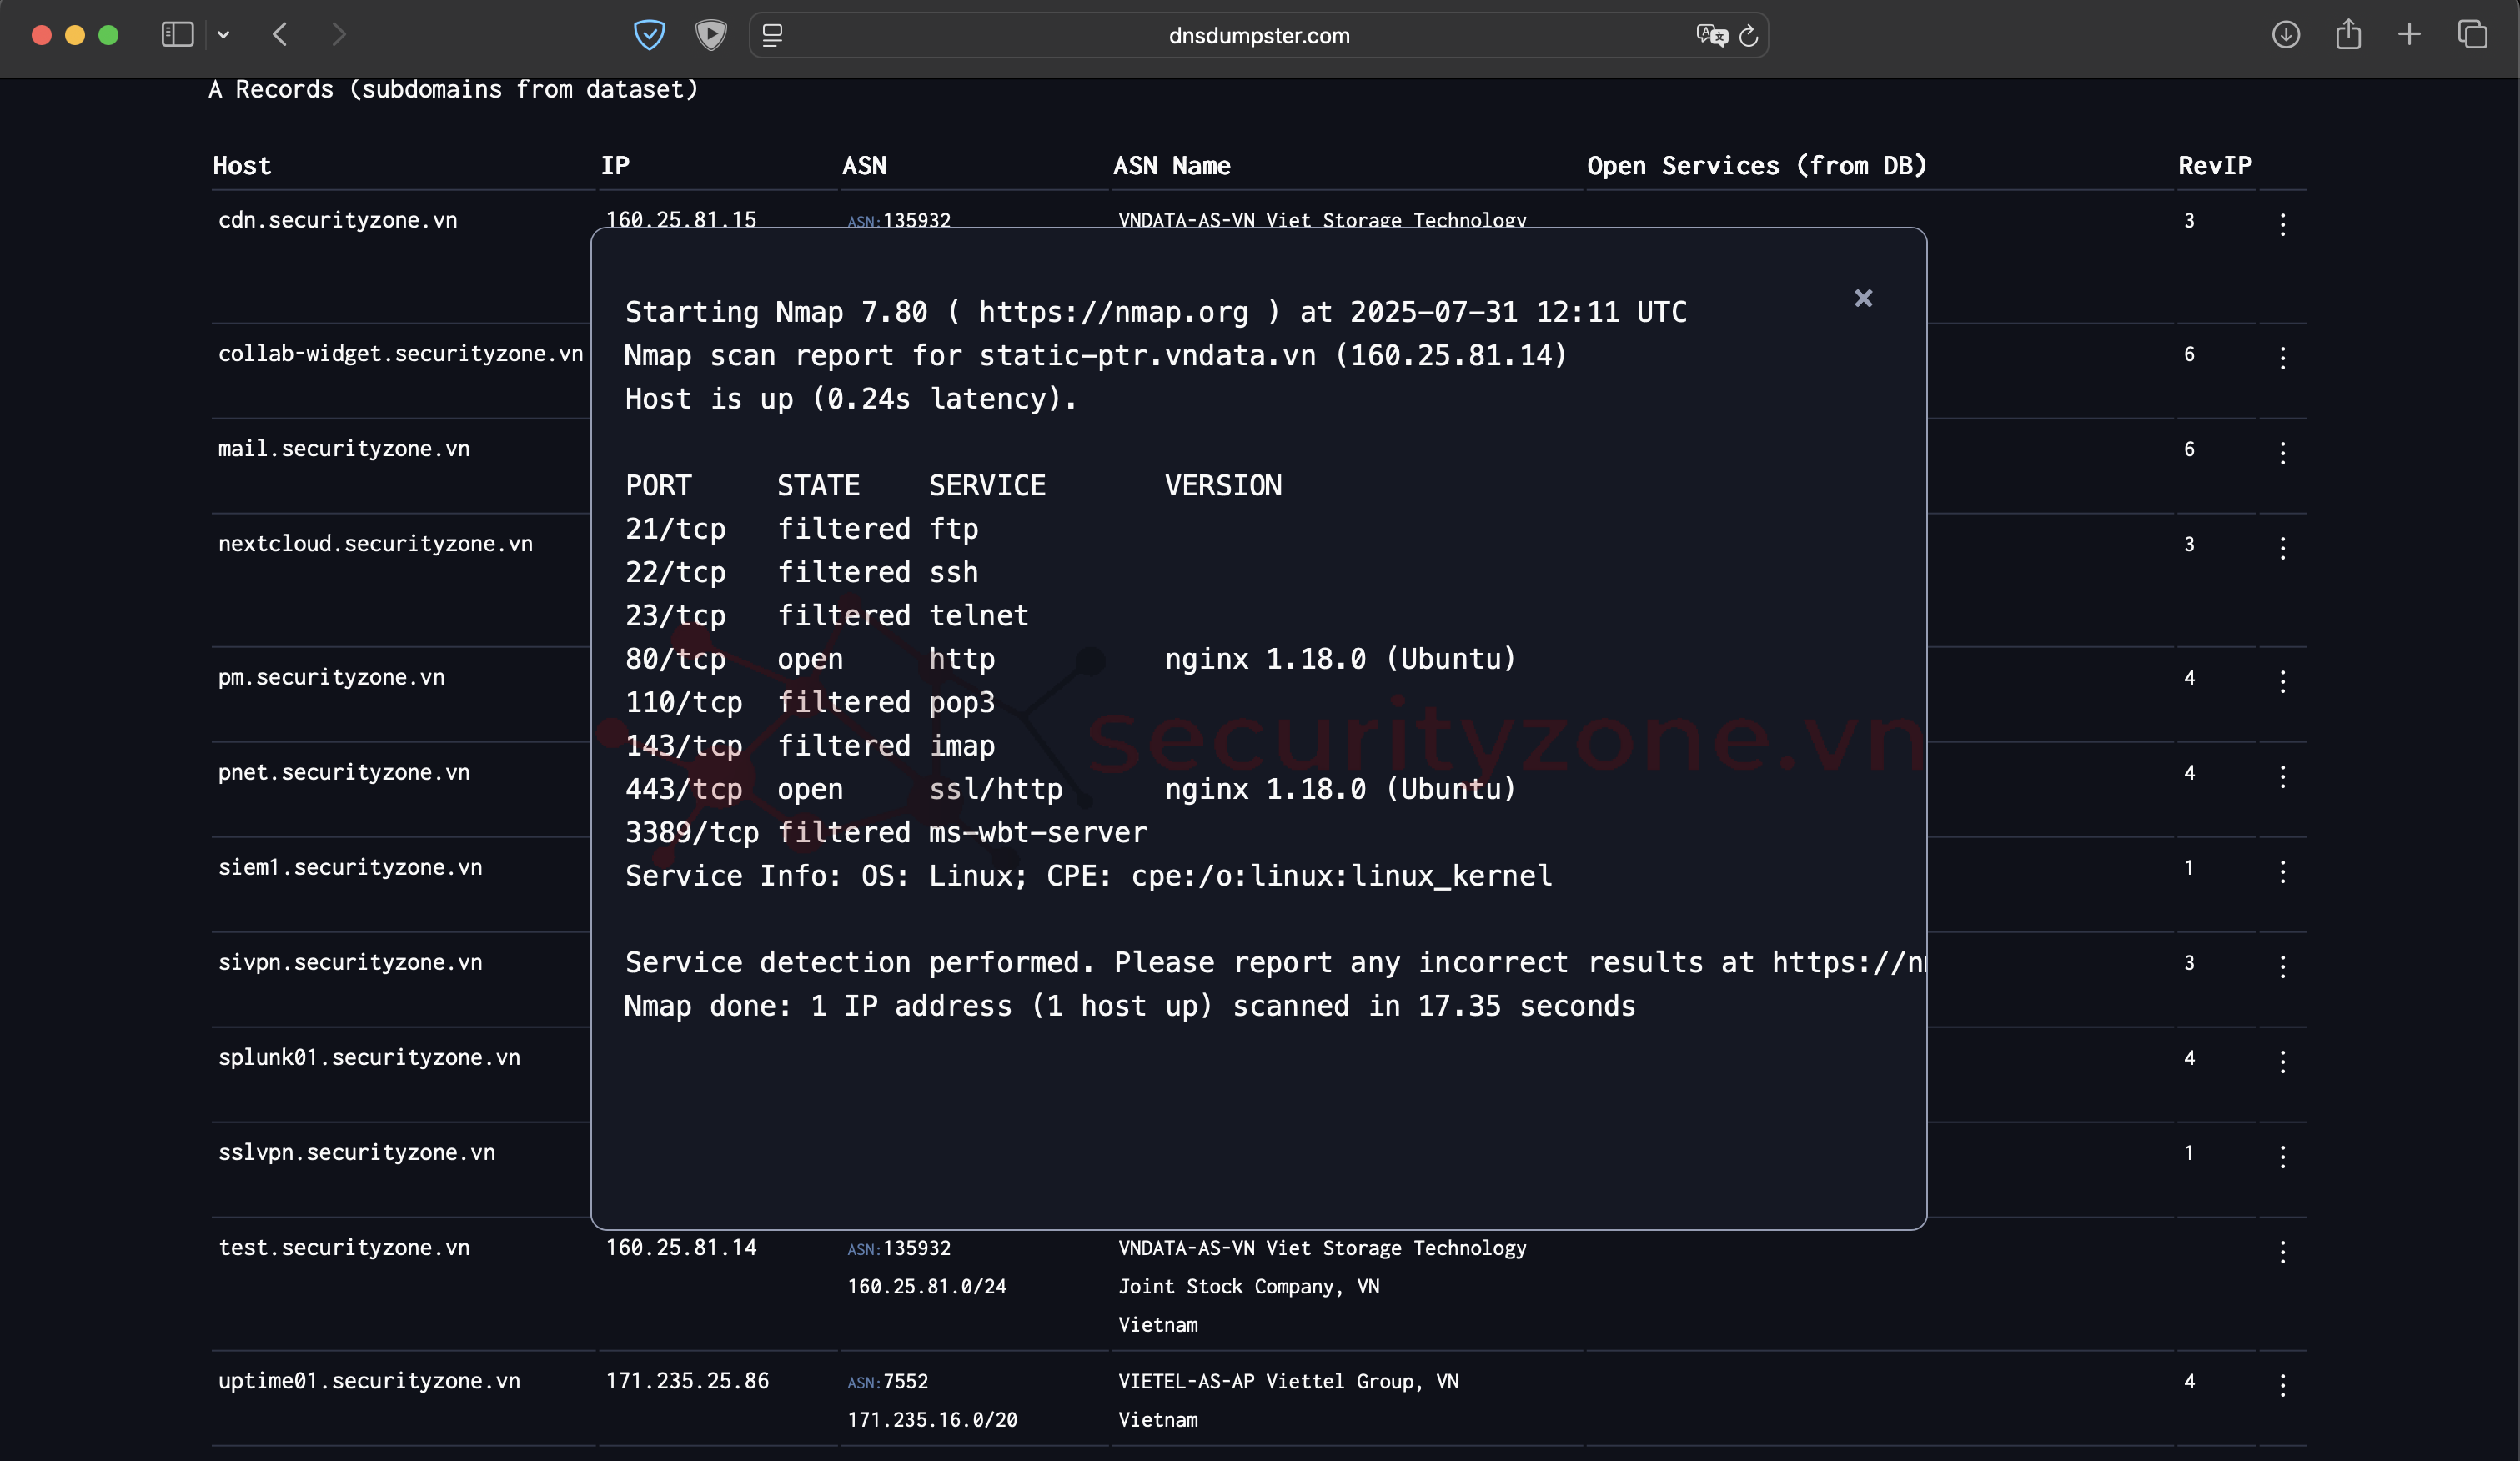Image resolution: width=2520 pixels, height=1461 pixels.
Task: Click the IP 171.235.25.86
Action: pyautogui.click(x=687, y=1381)
